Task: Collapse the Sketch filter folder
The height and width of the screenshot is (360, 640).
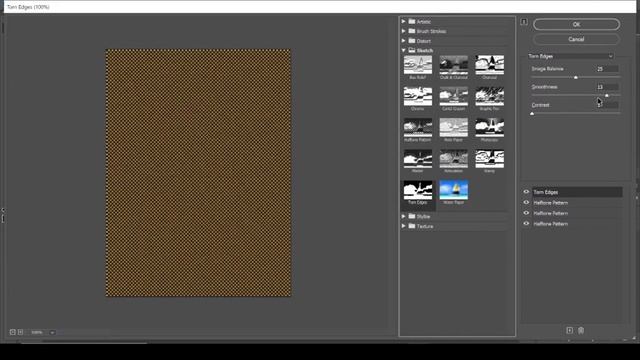Action: point(403,50)
